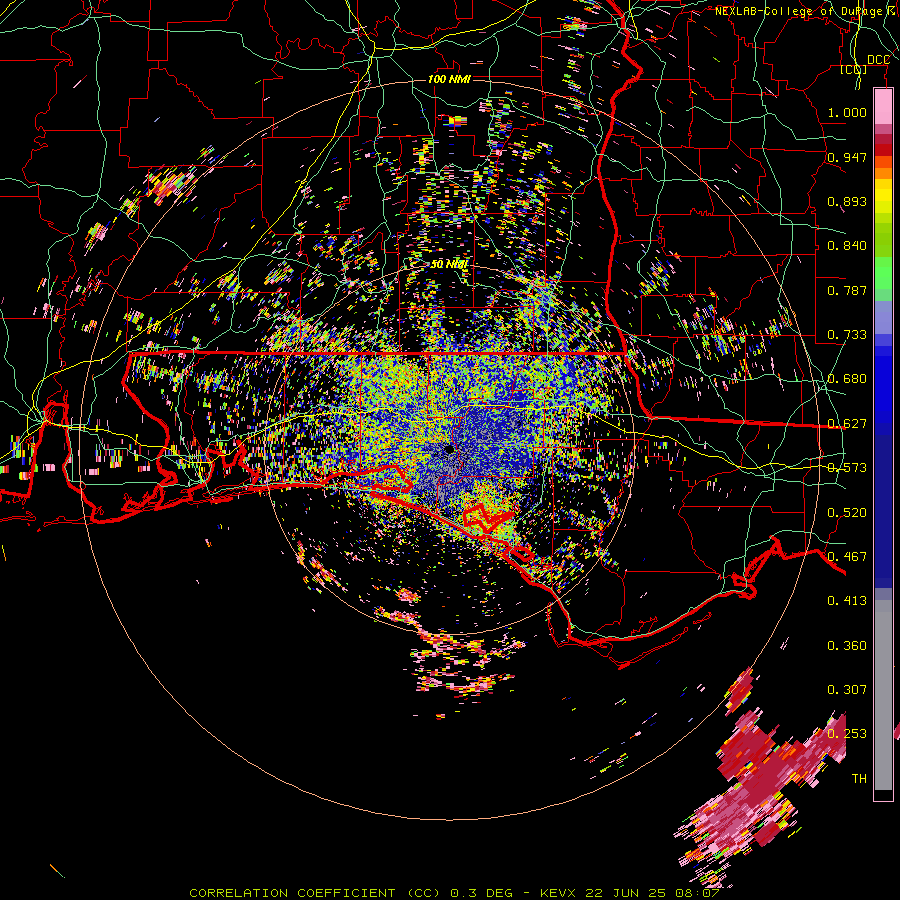Select the 1.000 value on the legend

tap(847, 112)
